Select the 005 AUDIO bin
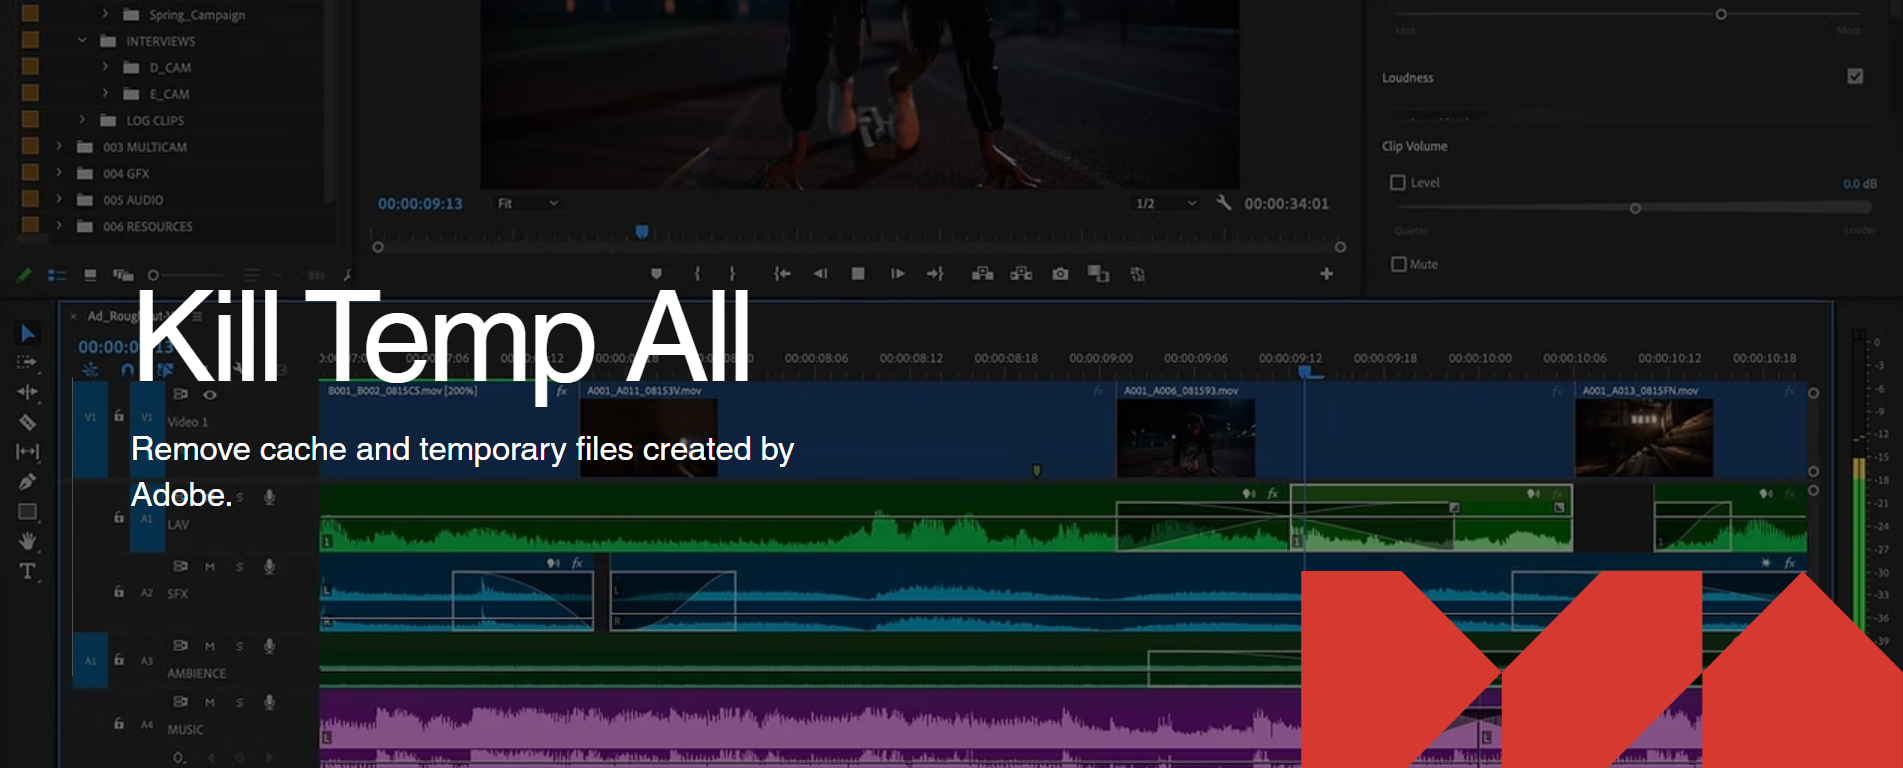Screen dimensions: 1903x768 click(x=132, y=200)
